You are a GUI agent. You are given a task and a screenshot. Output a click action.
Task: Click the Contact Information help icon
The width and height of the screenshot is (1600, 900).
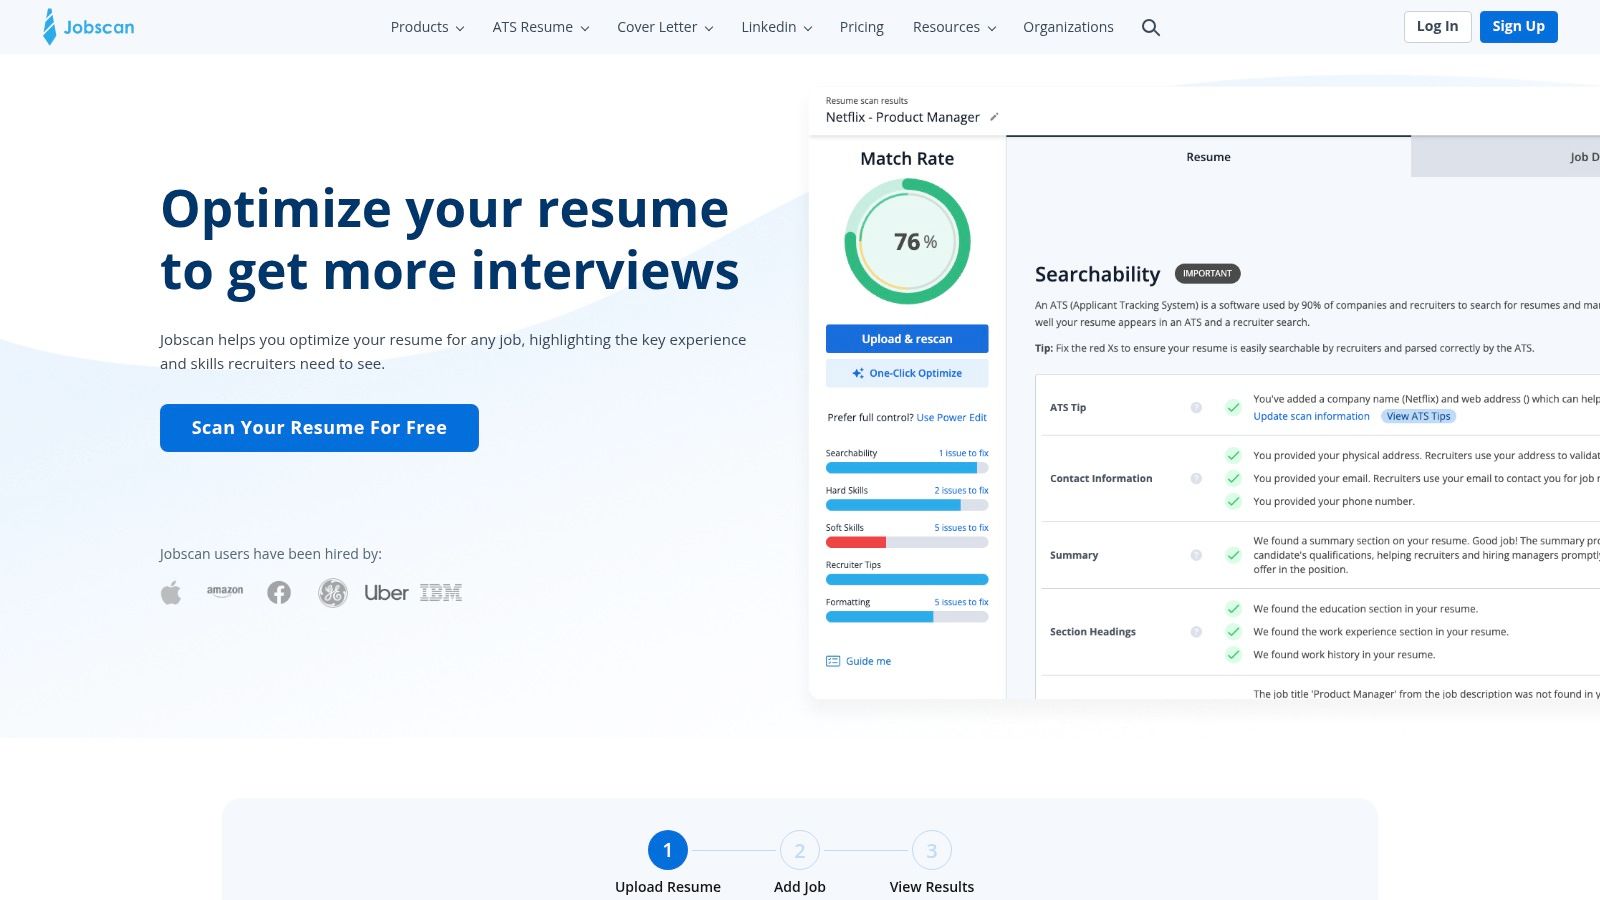(1196, 478)
